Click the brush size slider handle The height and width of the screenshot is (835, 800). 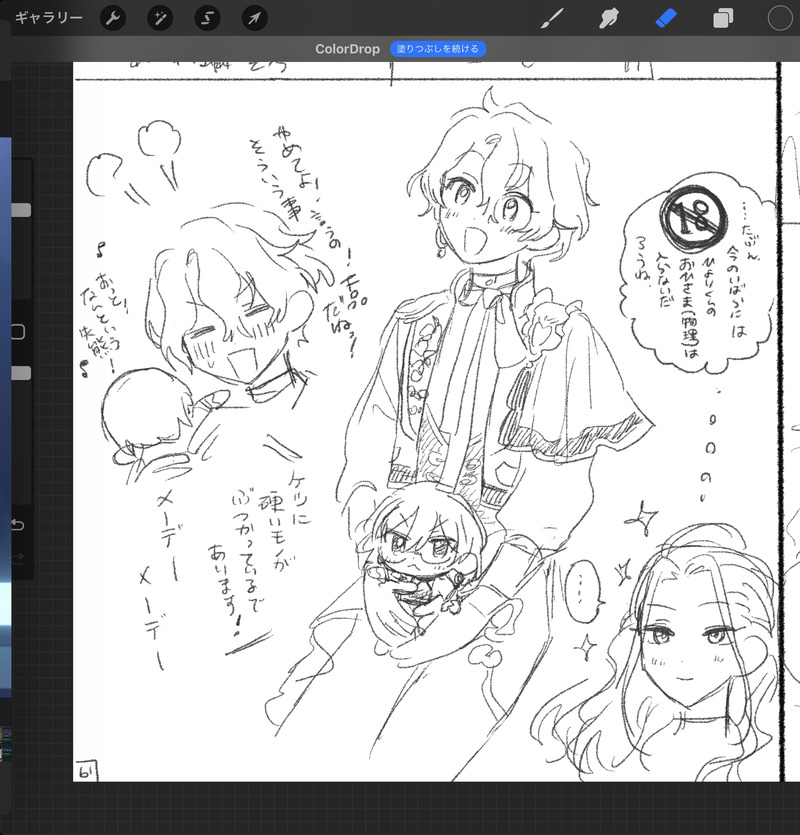point(21,210)
